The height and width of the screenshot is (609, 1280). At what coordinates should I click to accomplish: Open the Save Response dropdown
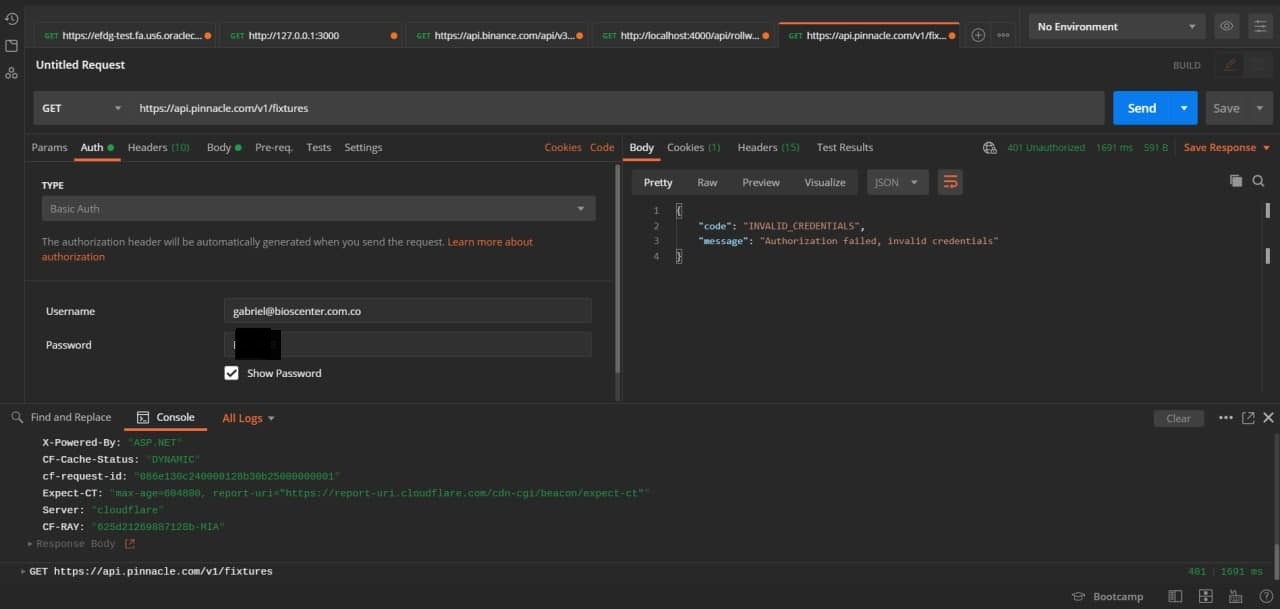(1227, 147)
